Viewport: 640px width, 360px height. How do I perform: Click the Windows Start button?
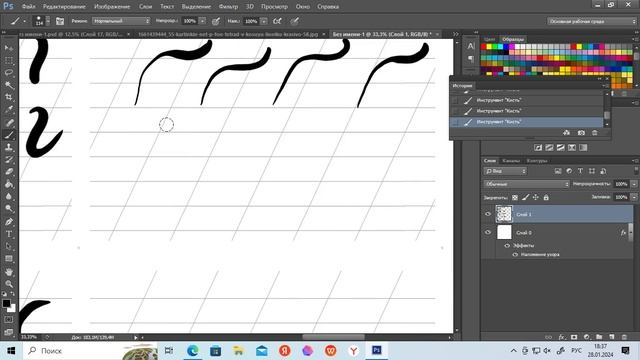coord(11,351)
